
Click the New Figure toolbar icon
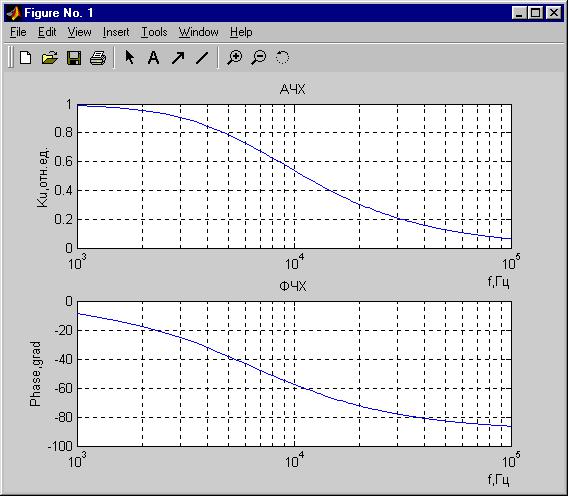pos(25,58)
